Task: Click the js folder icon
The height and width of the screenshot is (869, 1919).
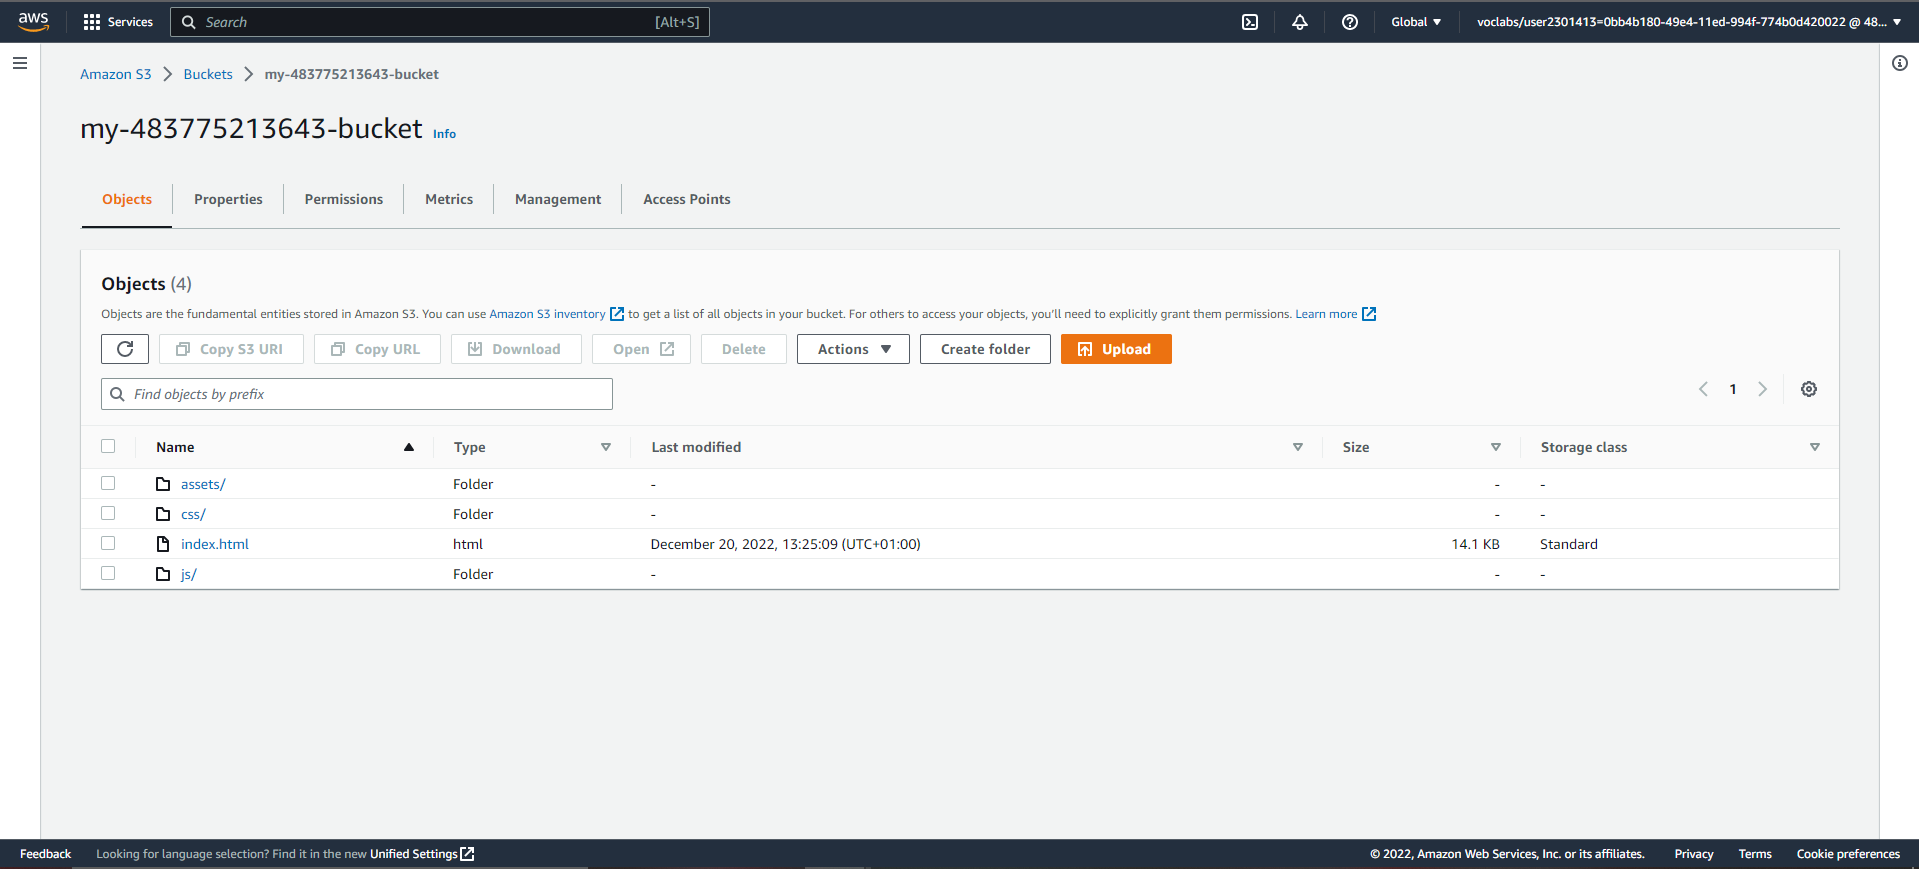Action: click(163, 574)
